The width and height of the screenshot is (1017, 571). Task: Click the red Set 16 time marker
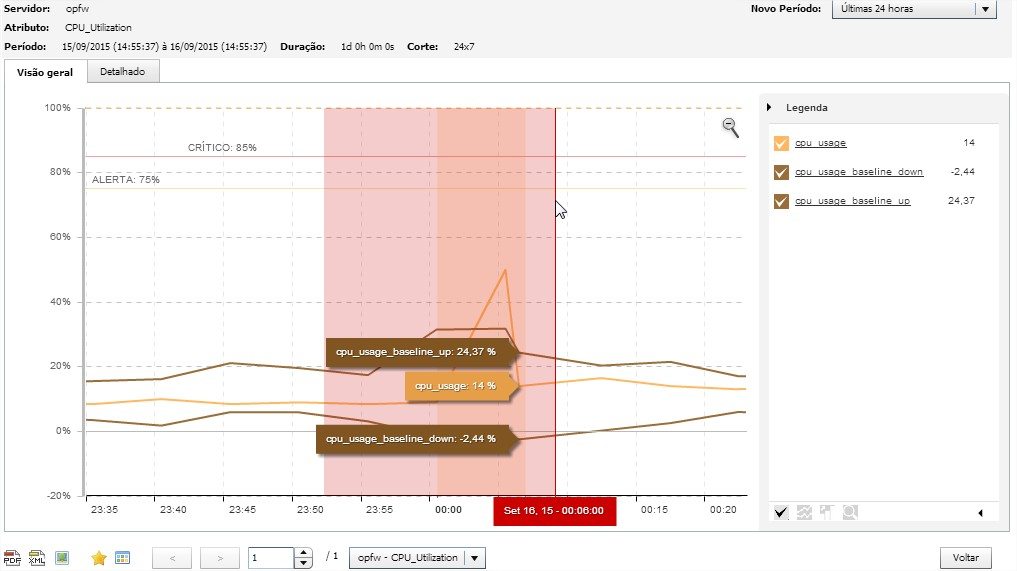(554, 510)
